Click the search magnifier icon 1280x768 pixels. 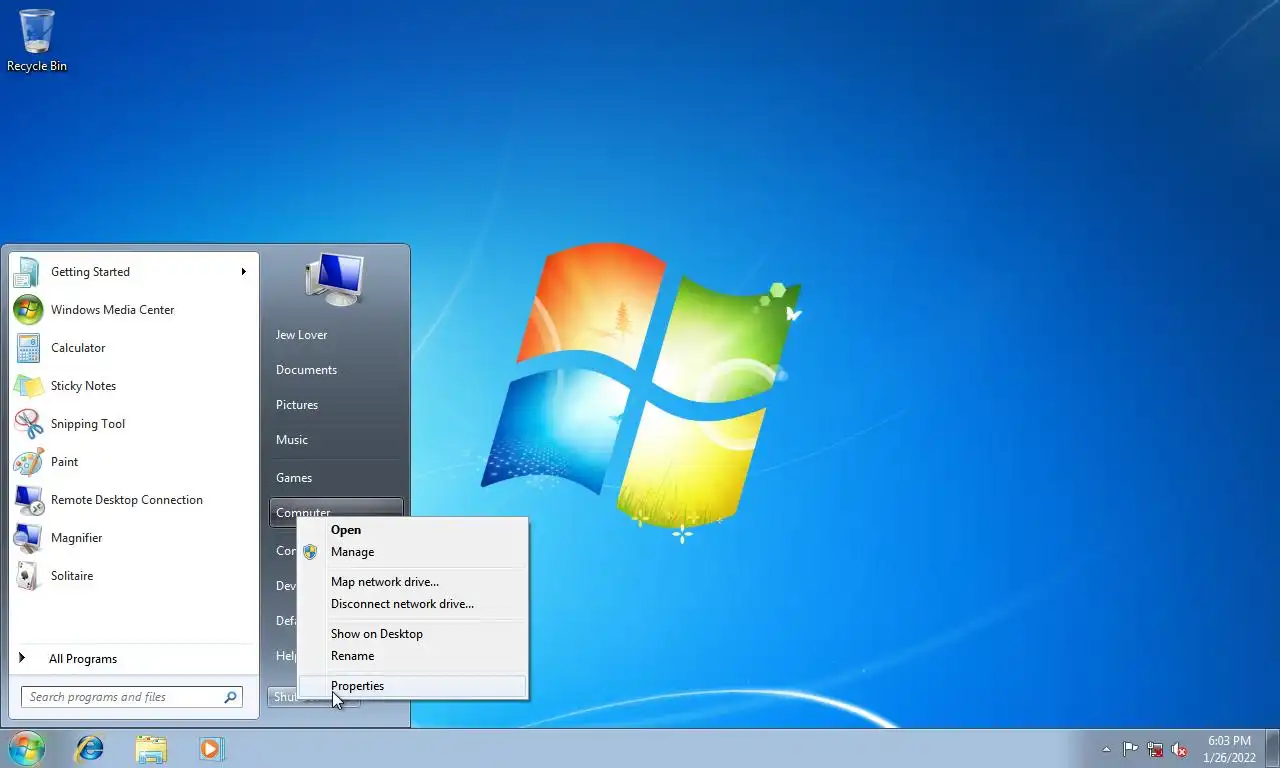[230, 697]
